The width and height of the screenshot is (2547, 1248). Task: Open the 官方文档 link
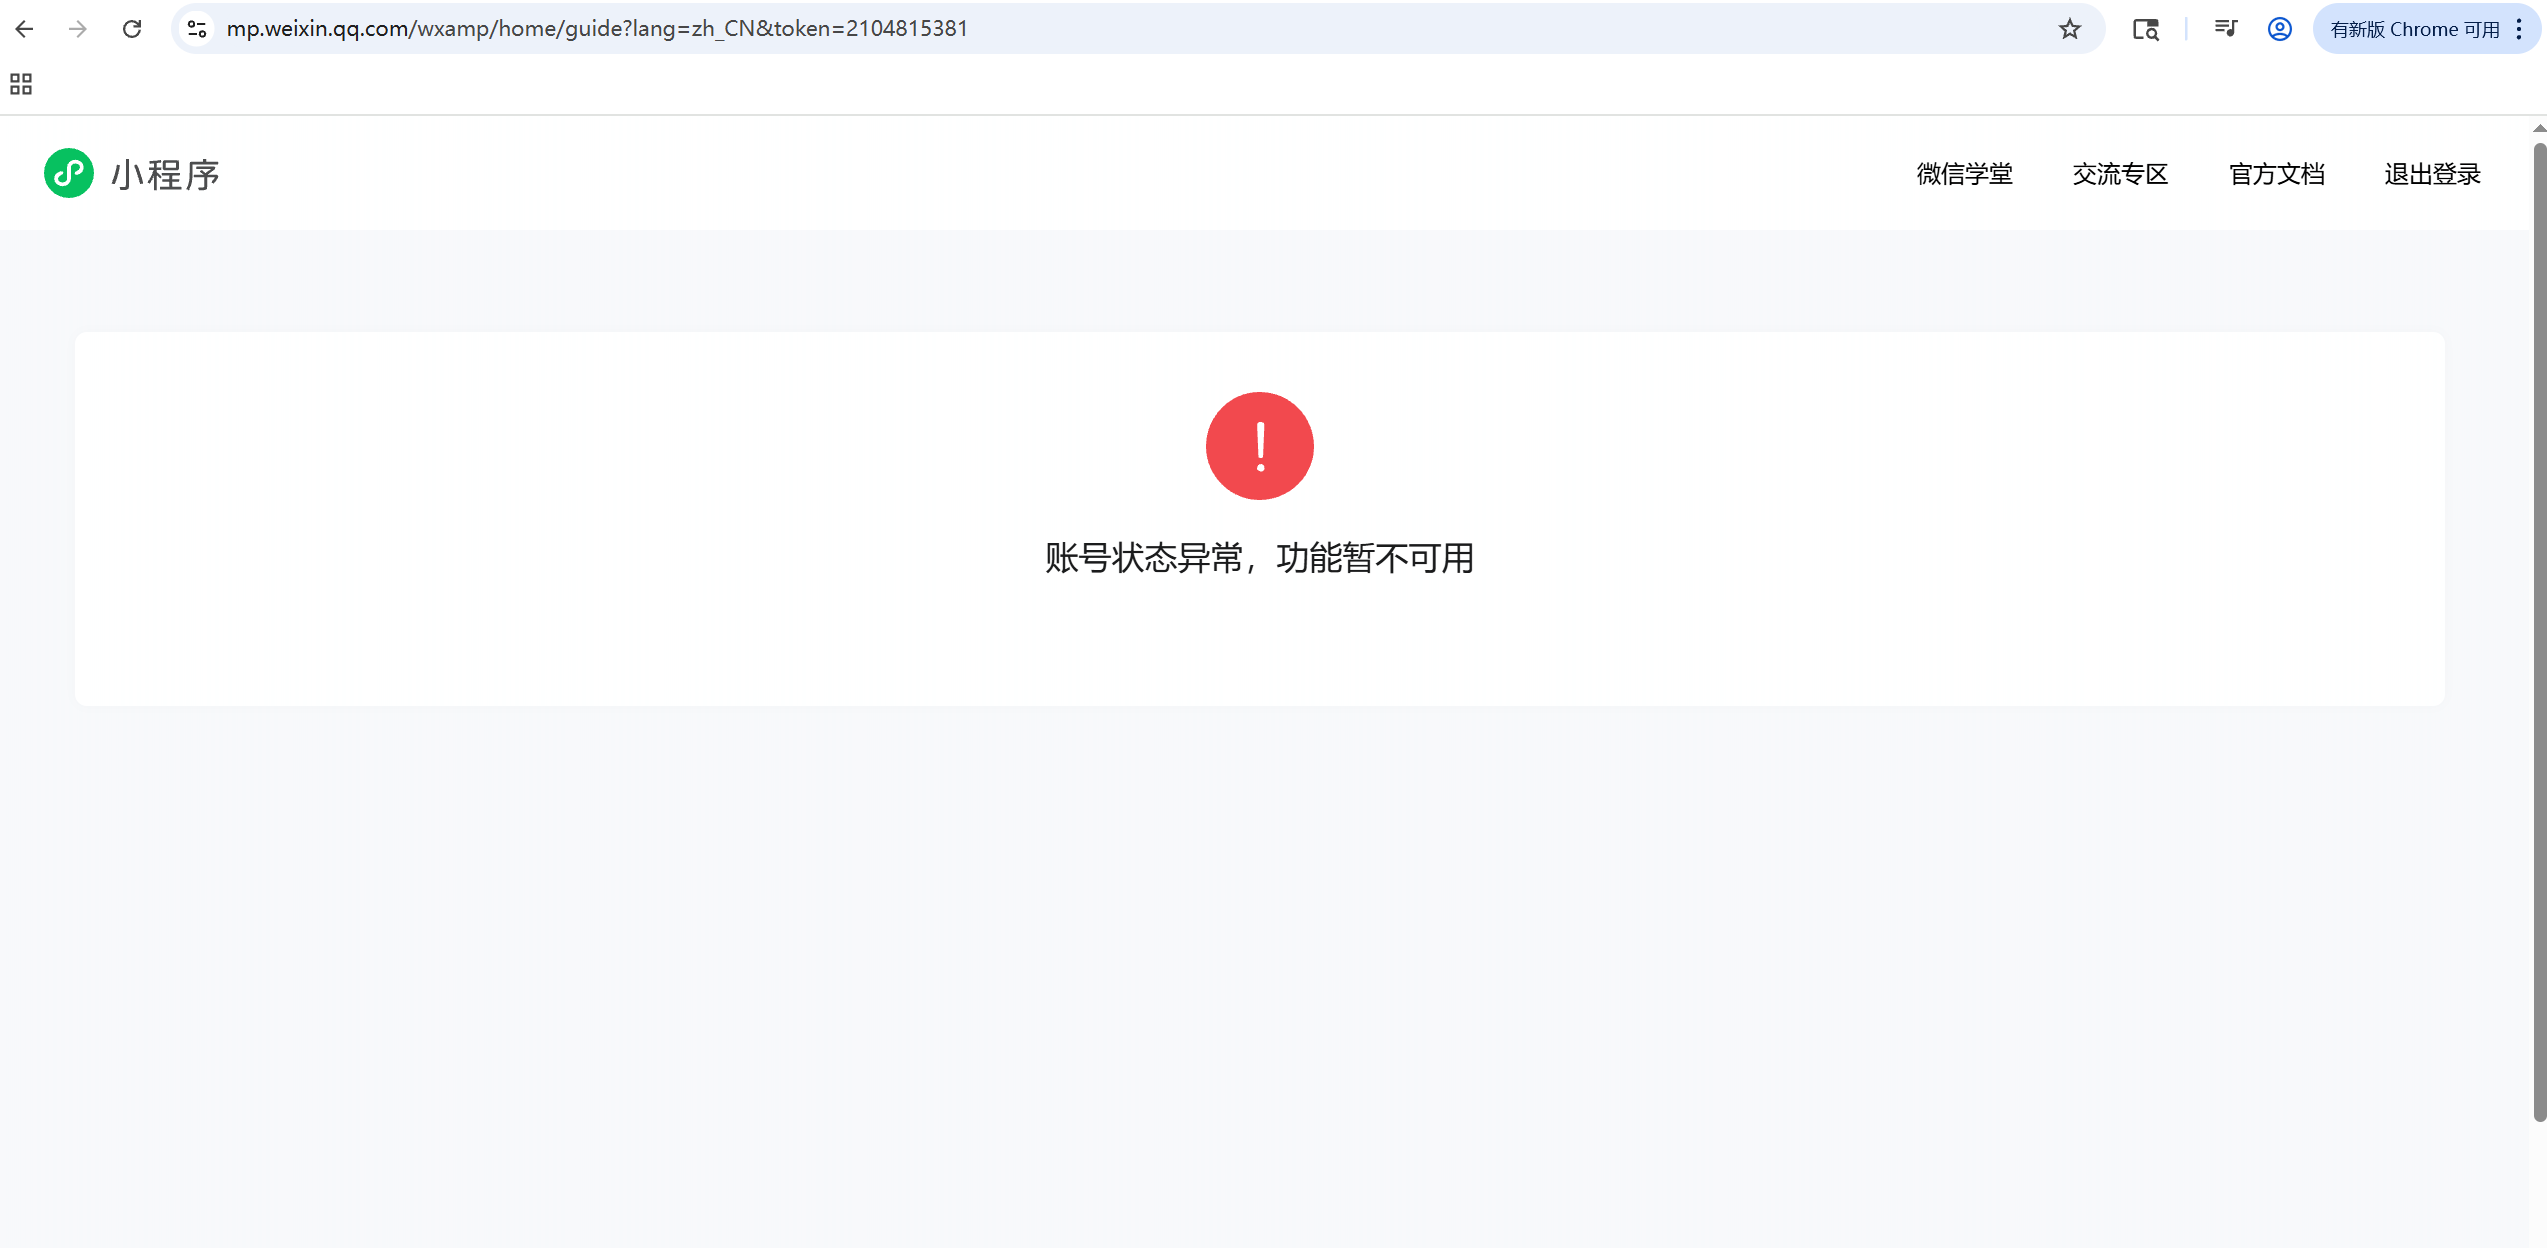point(2276,174)
